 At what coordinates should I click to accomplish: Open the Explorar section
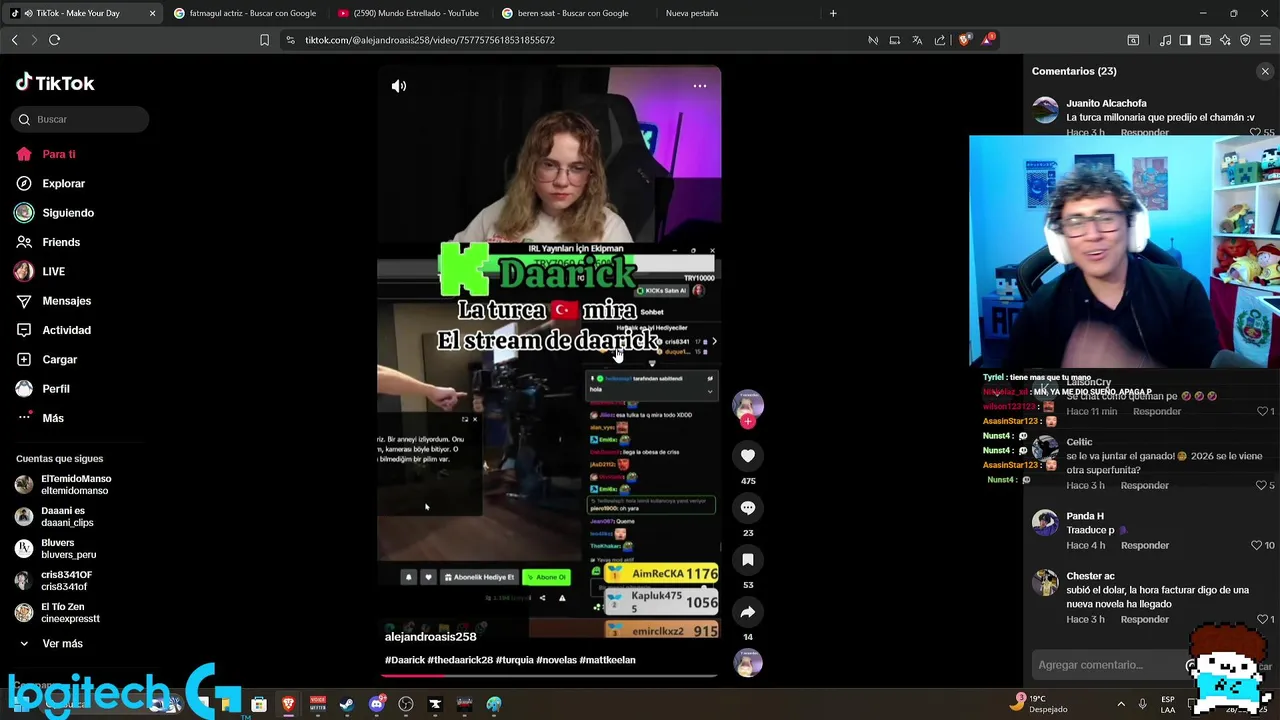coord(63,184)
